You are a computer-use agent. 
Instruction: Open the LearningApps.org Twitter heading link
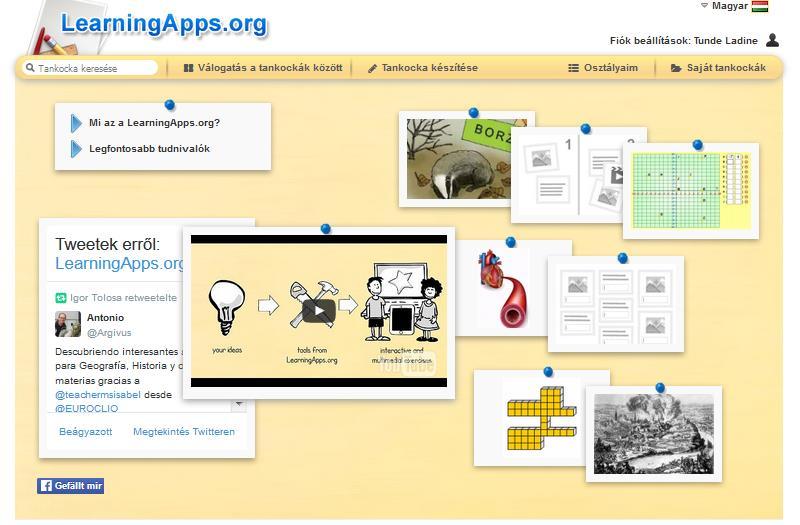(119, 263)
